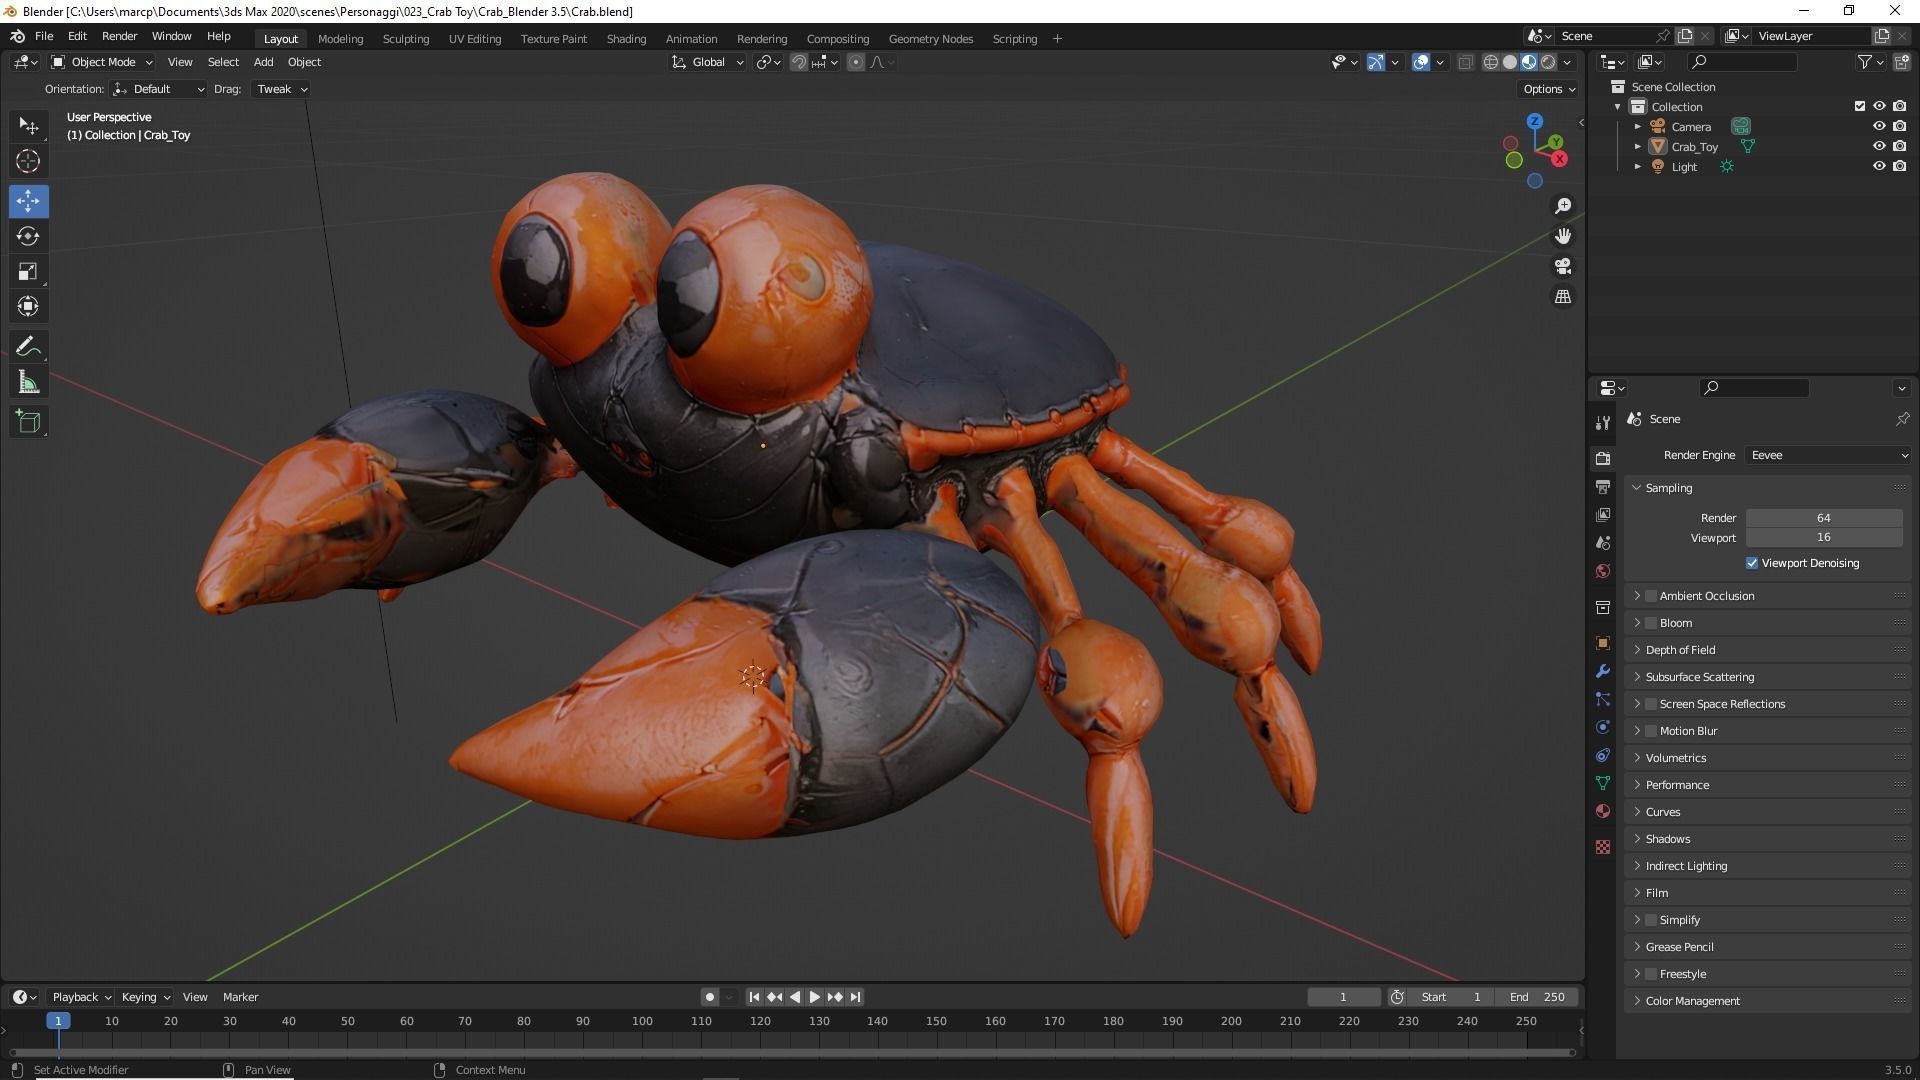Toggle X-ray display icon

1466,62
